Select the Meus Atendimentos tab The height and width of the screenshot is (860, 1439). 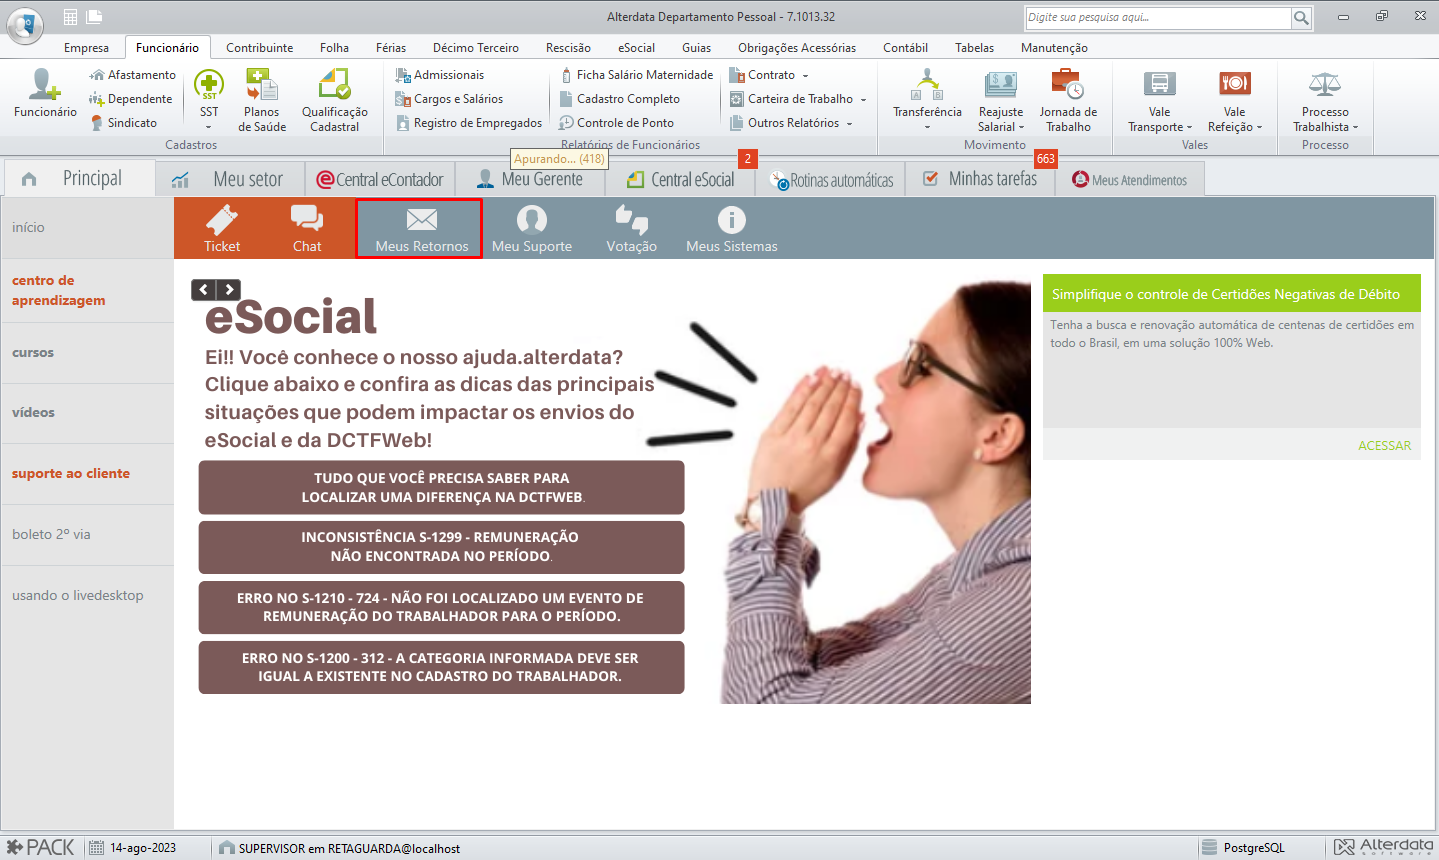coord(1130,179)
